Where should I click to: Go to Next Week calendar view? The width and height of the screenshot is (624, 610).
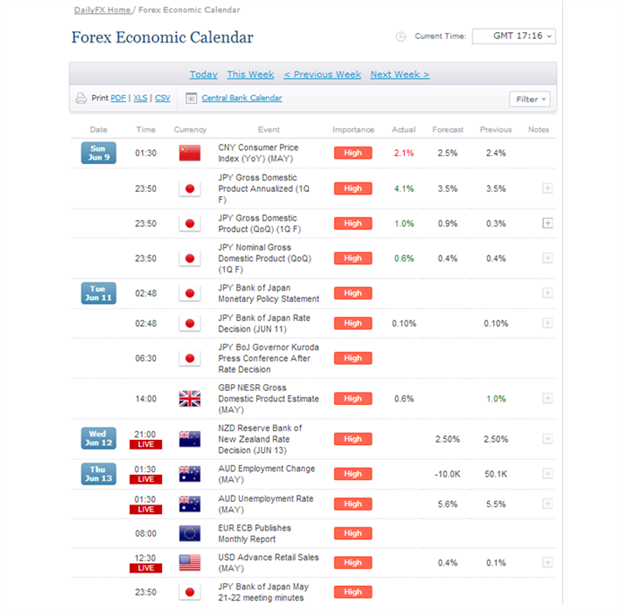[x=400, y=74]
